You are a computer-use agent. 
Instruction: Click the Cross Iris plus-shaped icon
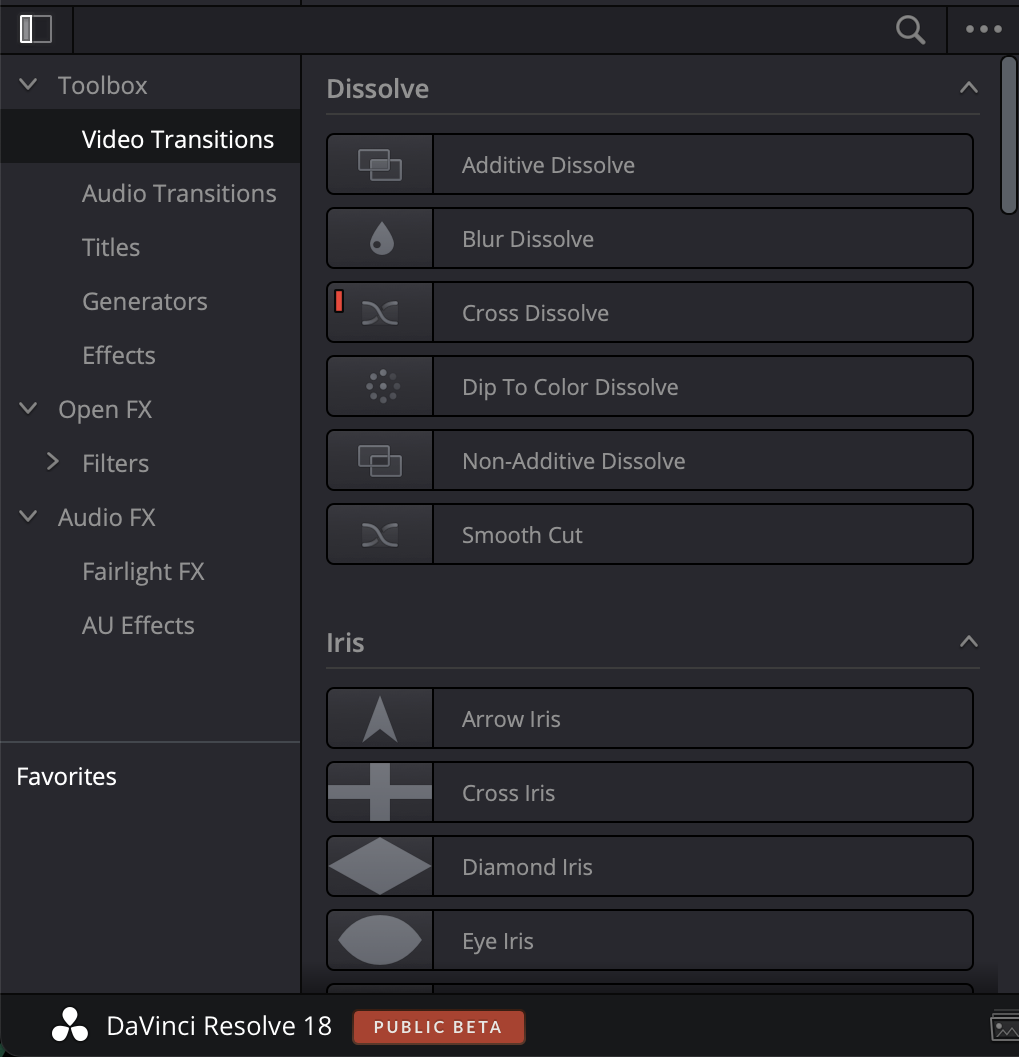click(378, 791)
